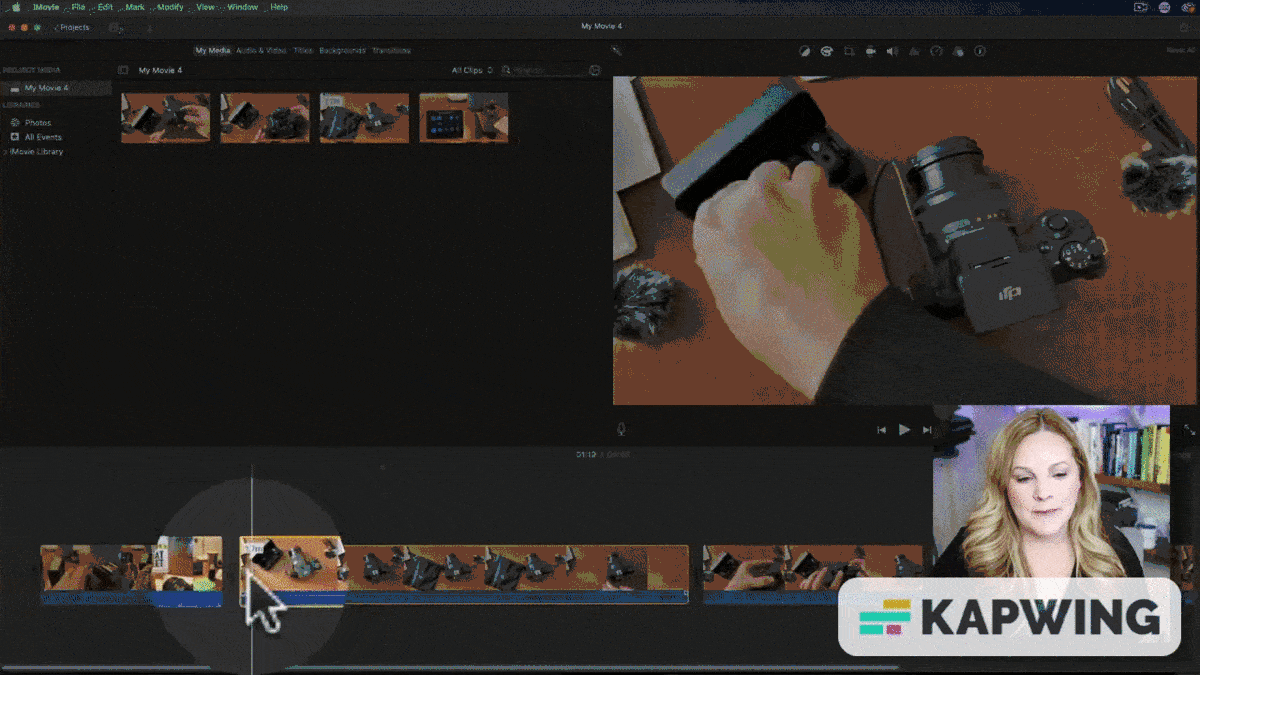Open the color correction palette tool

[827, 51]
